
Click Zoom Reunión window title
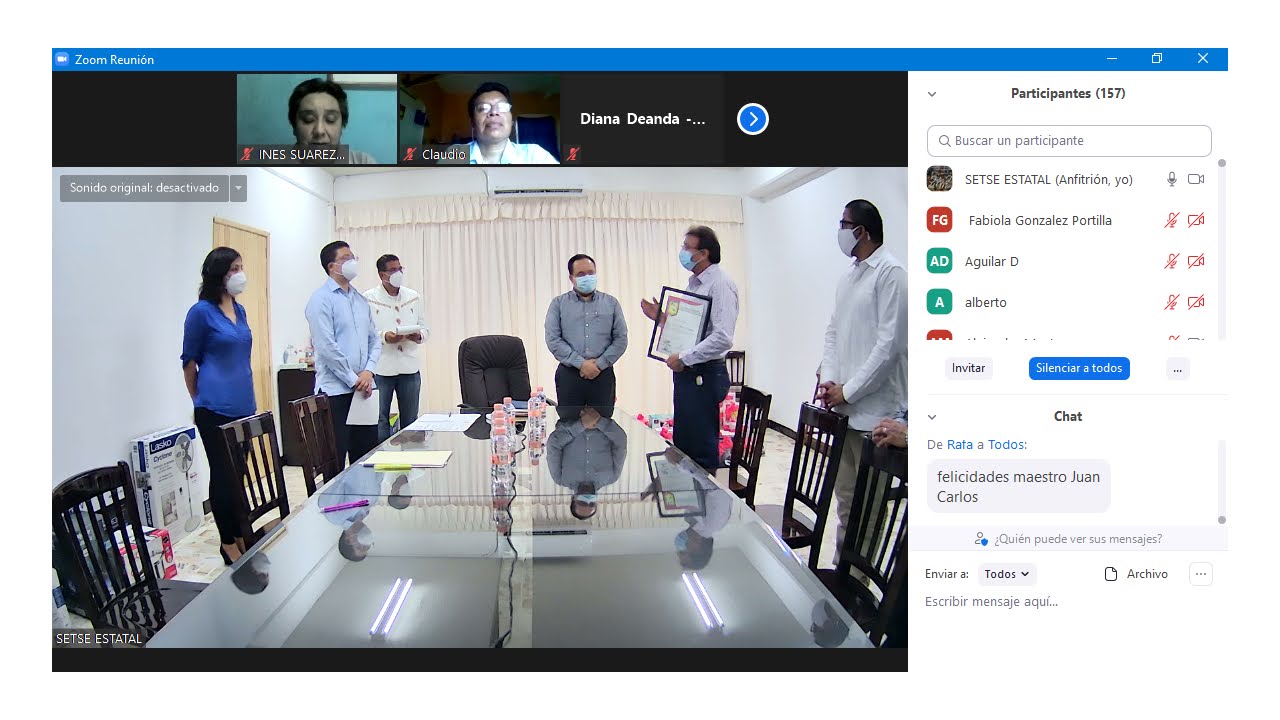(x=114, y=60)
